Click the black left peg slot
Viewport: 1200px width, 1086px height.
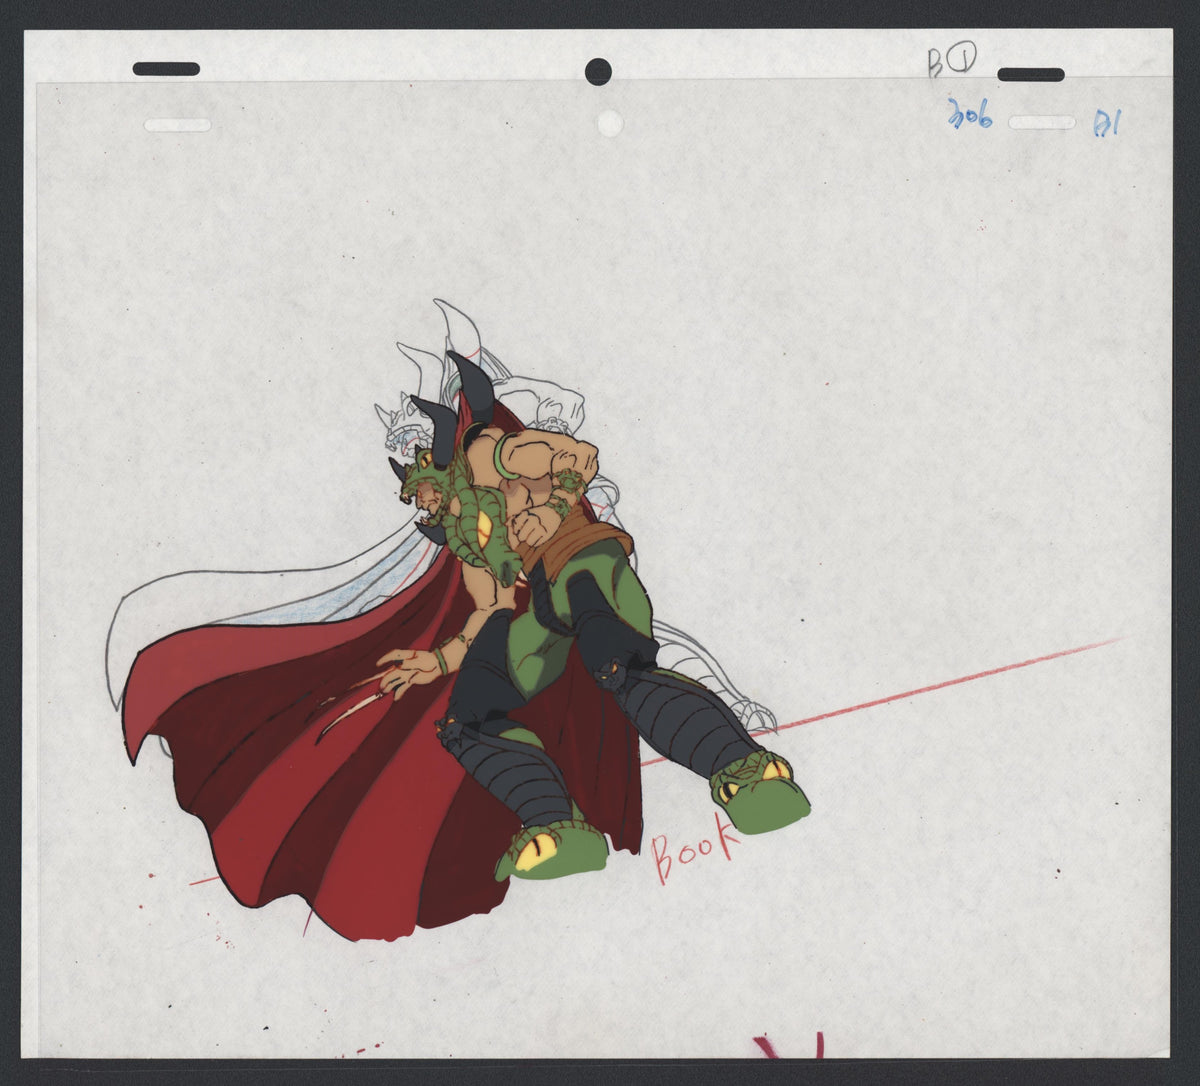pyautogui.click(x=166, y=69)
